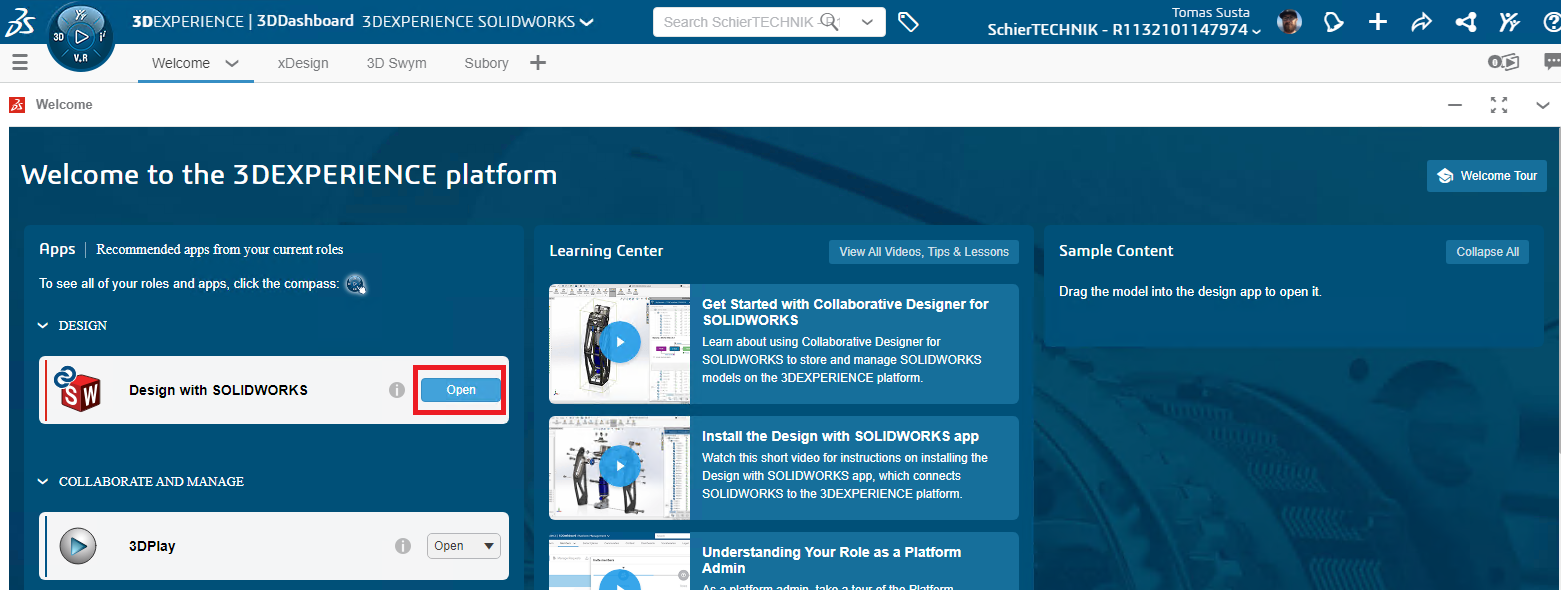The width and height of the screenshot is (1561, 590).
Task: Switch to the 3D Swym tab
Action: (x=396, y=63)
